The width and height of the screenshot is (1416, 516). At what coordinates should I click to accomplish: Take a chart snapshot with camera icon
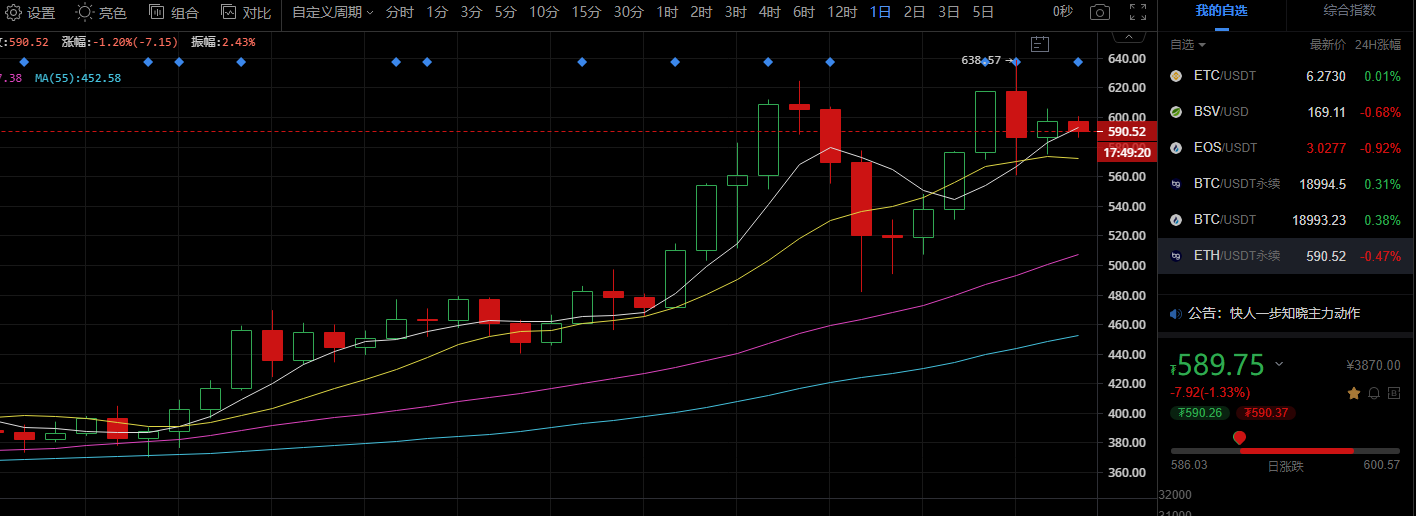(1099, 13)
